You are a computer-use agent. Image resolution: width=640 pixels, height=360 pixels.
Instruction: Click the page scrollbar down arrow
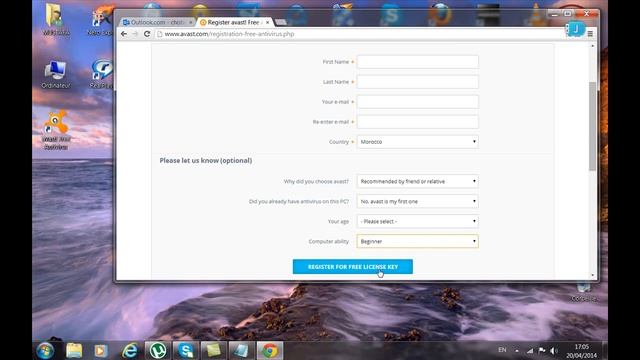point(593,276)
